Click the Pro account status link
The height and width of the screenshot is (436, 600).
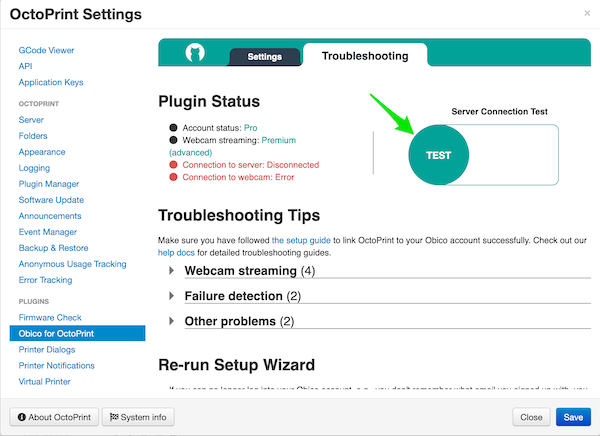[251, 128]
